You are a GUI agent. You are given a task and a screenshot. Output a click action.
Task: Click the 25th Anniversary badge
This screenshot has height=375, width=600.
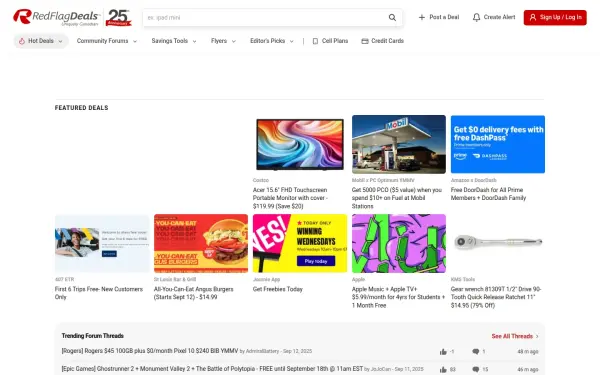coord(119,18)
